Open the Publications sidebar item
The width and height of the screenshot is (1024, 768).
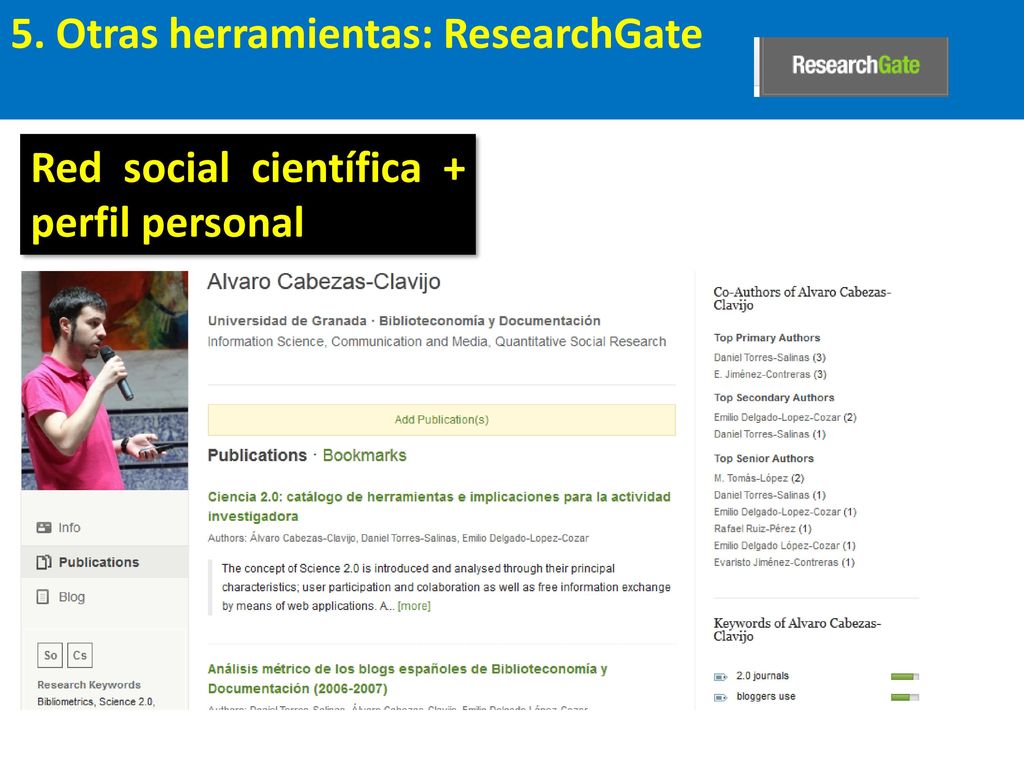[x=104, y=562]
